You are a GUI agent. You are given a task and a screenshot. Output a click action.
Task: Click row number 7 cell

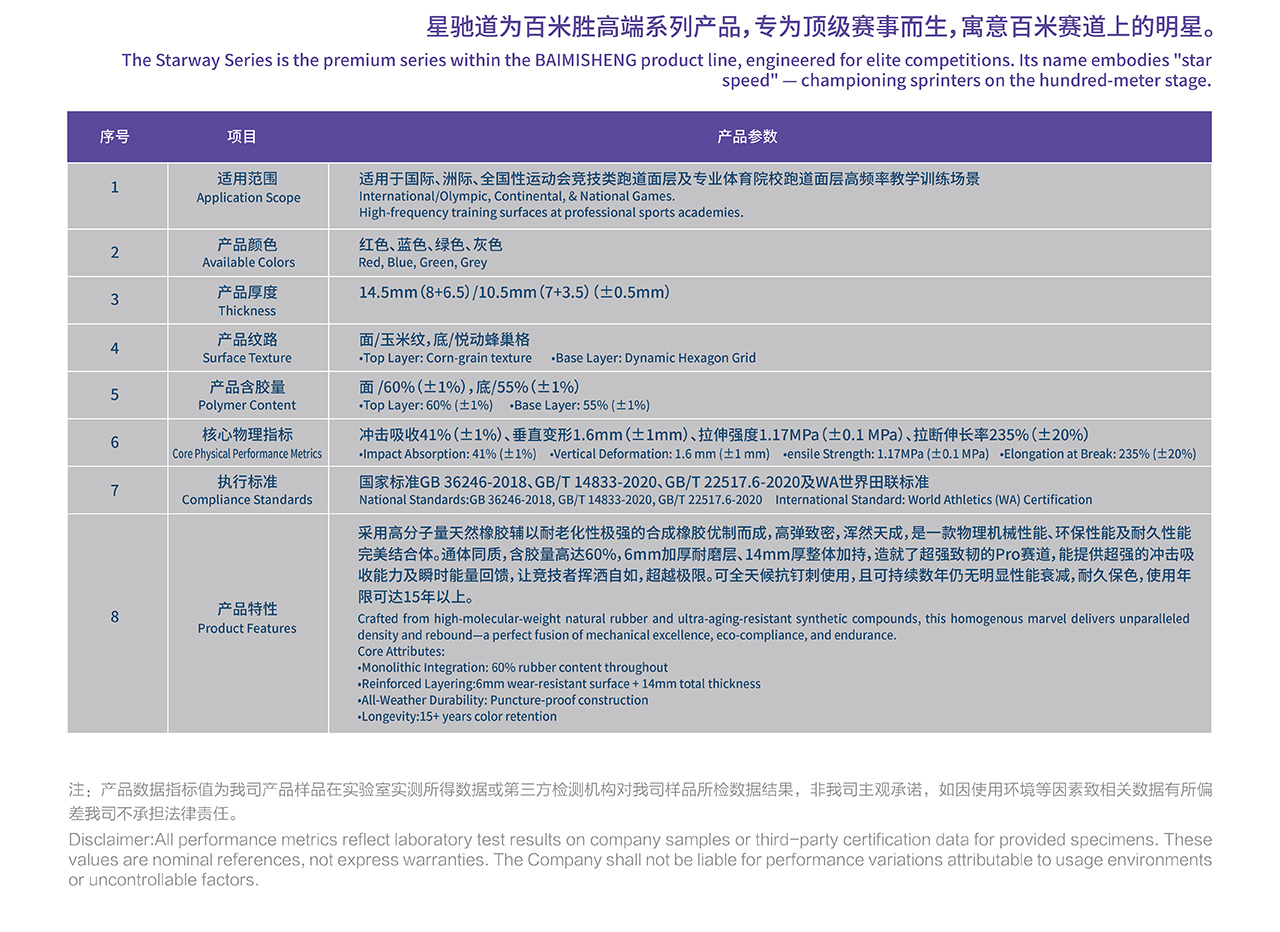click(115, 490)
